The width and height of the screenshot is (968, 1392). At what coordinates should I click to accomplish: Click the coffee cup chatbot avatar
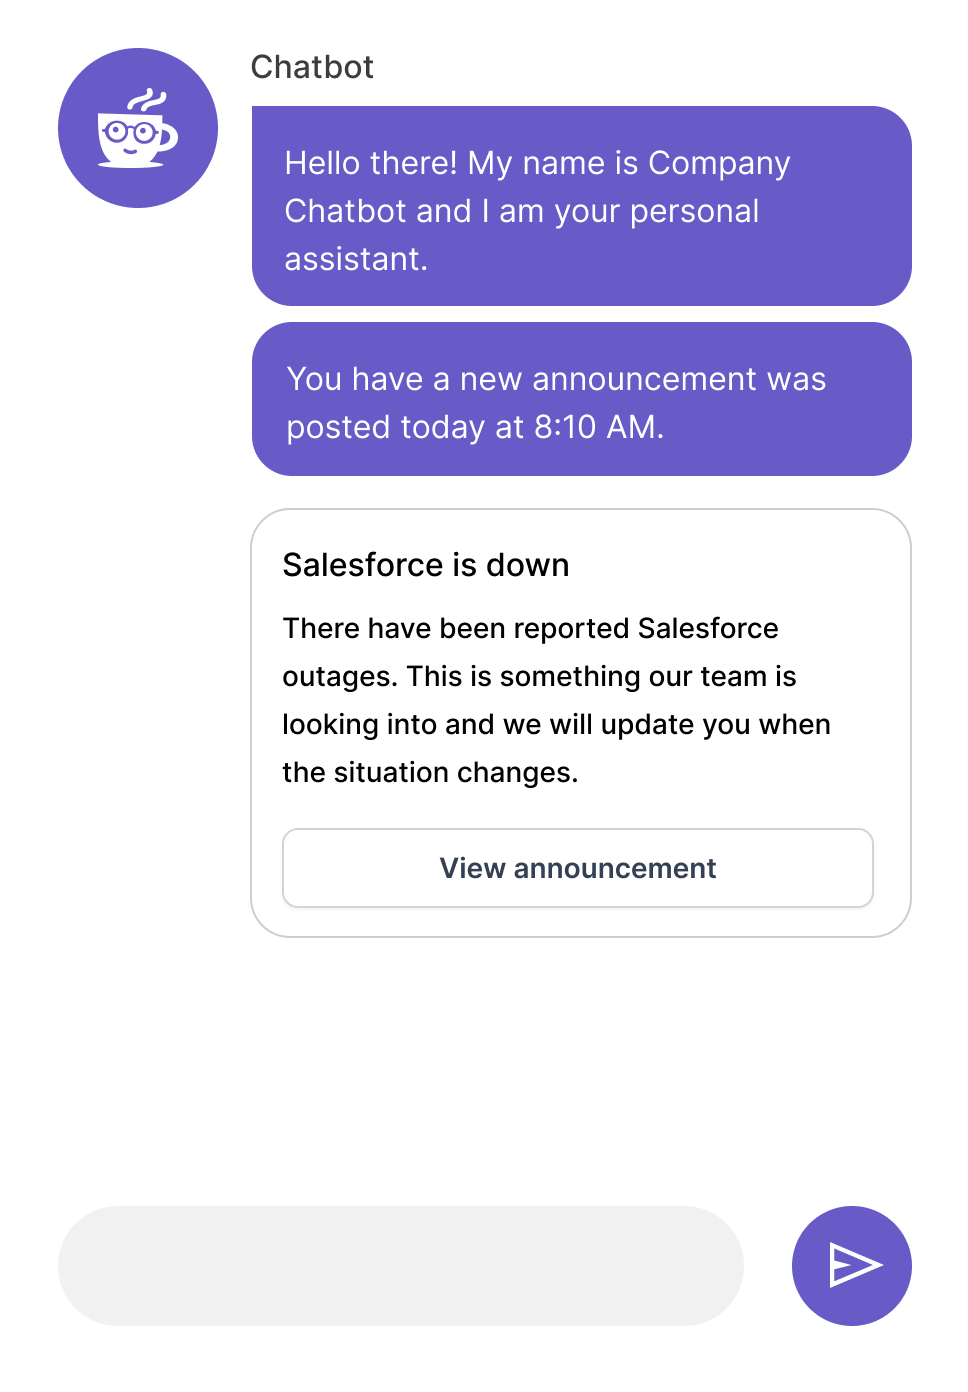pyautogui.click(x=137, y=128)
